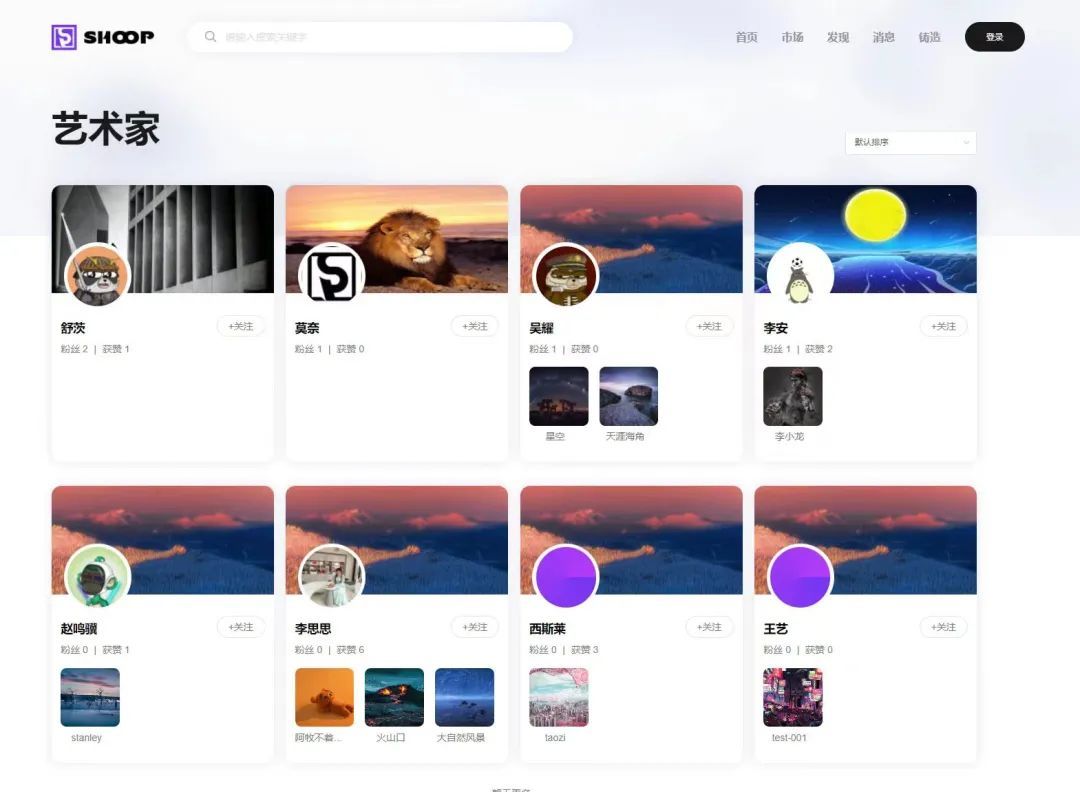Go to the 首页 nav item
The width and height of the screenshot is (1080, 792).
(747, 37)
